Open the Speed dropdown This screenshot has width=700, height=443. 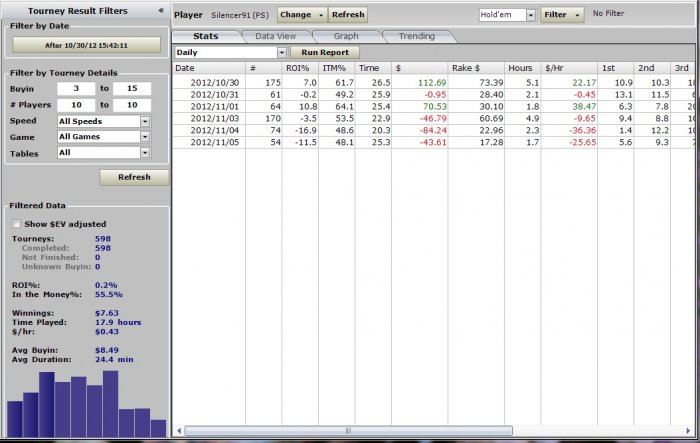click(x=145, y=121)
